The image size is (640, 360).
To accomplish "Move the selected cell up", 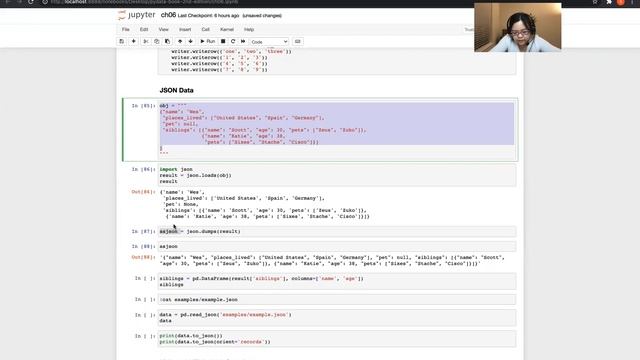I will (x=180, y=42).
